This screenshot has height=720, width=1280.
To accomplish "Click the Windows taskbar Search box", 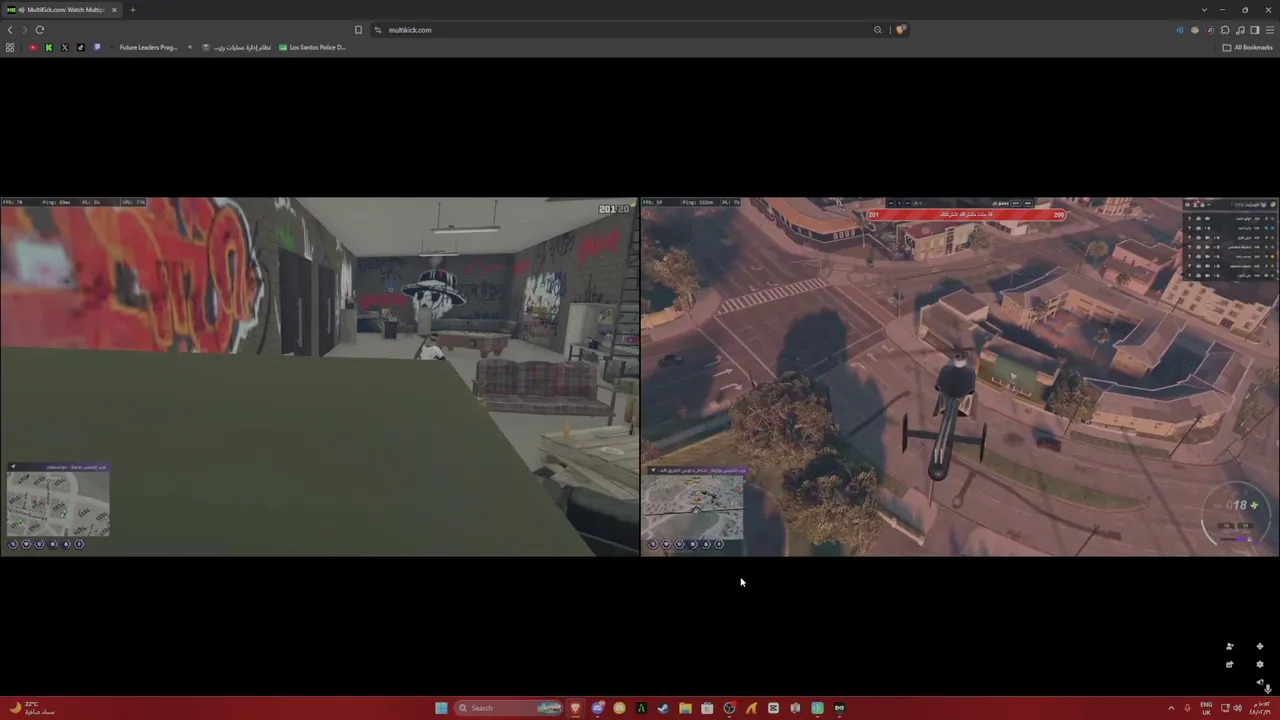I will 509,708.
